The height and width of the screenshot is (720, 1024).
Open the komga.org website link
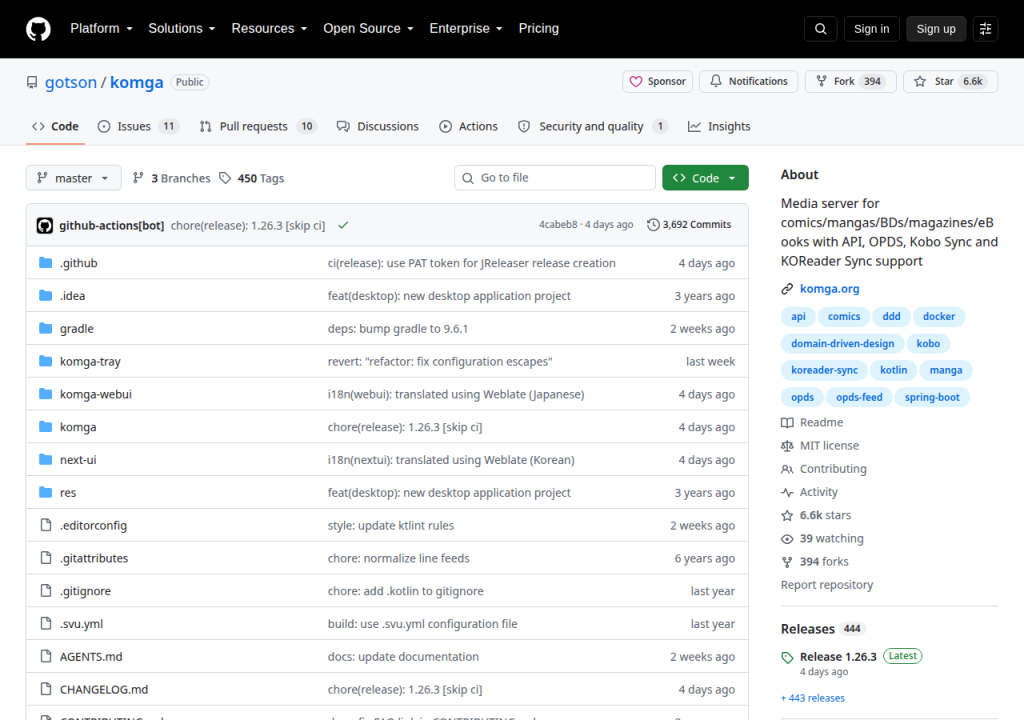pos(829,289)
